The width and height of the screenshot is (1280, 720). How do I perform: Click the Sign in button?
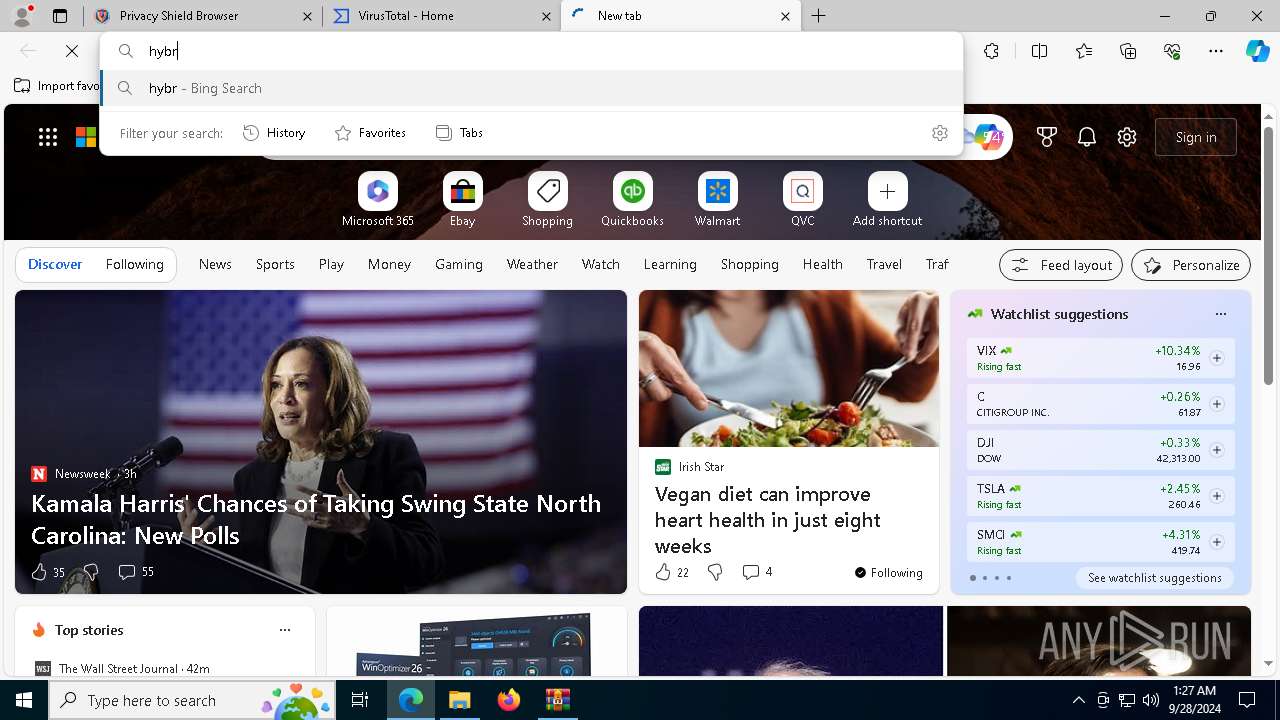[x=1196, y=137]
